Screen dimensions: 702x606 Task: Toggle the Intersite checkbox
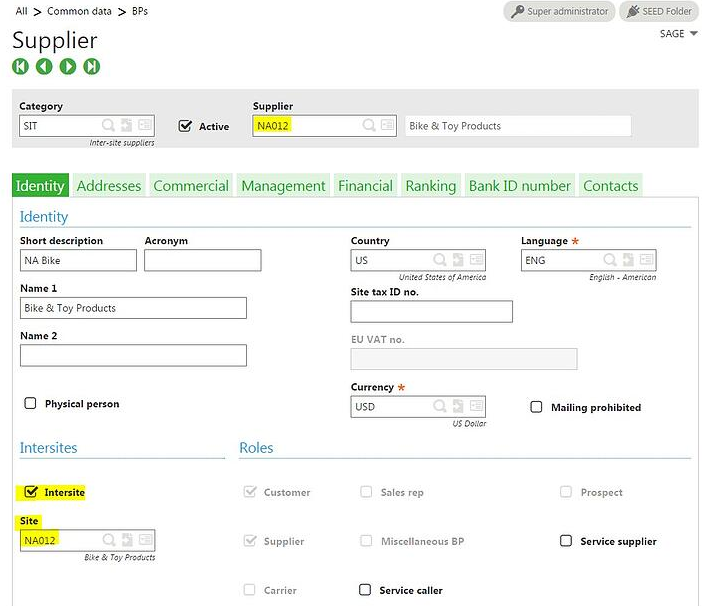(31, 492)
